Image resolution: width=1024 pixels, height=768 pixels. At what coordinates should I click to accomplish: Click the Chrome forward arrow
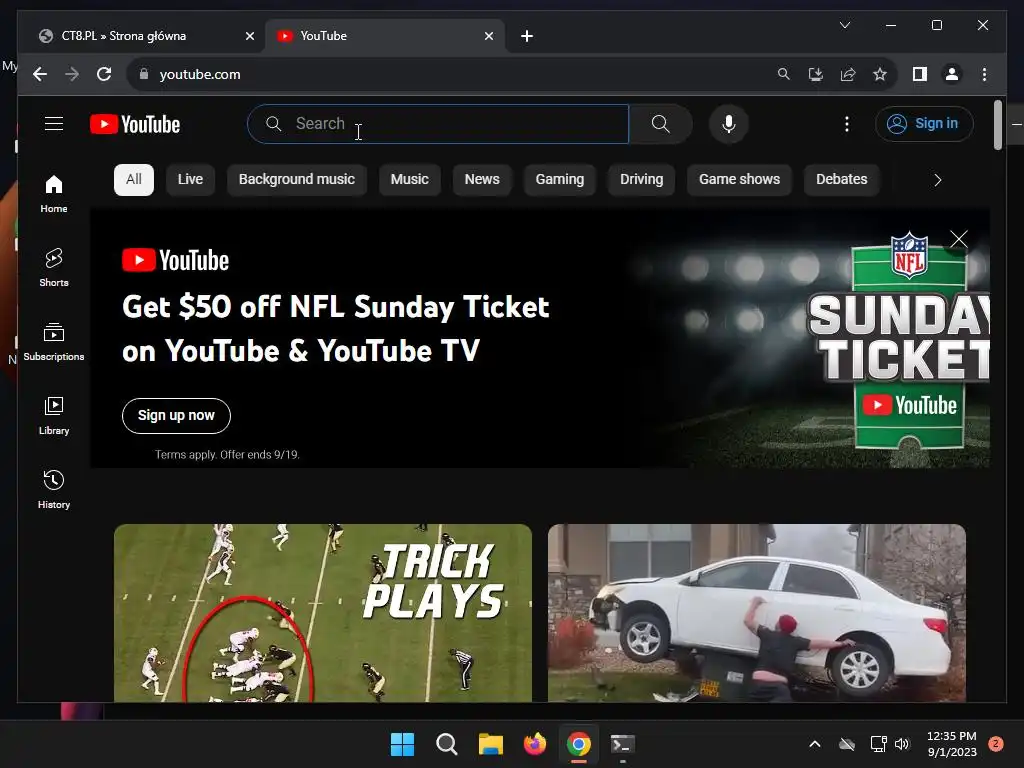pos(72,74)
